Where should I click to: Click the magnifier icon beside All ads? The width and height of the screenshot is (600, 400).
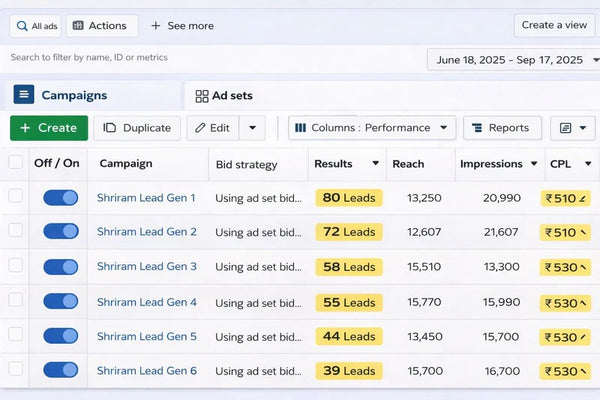[x=22, y=26]
